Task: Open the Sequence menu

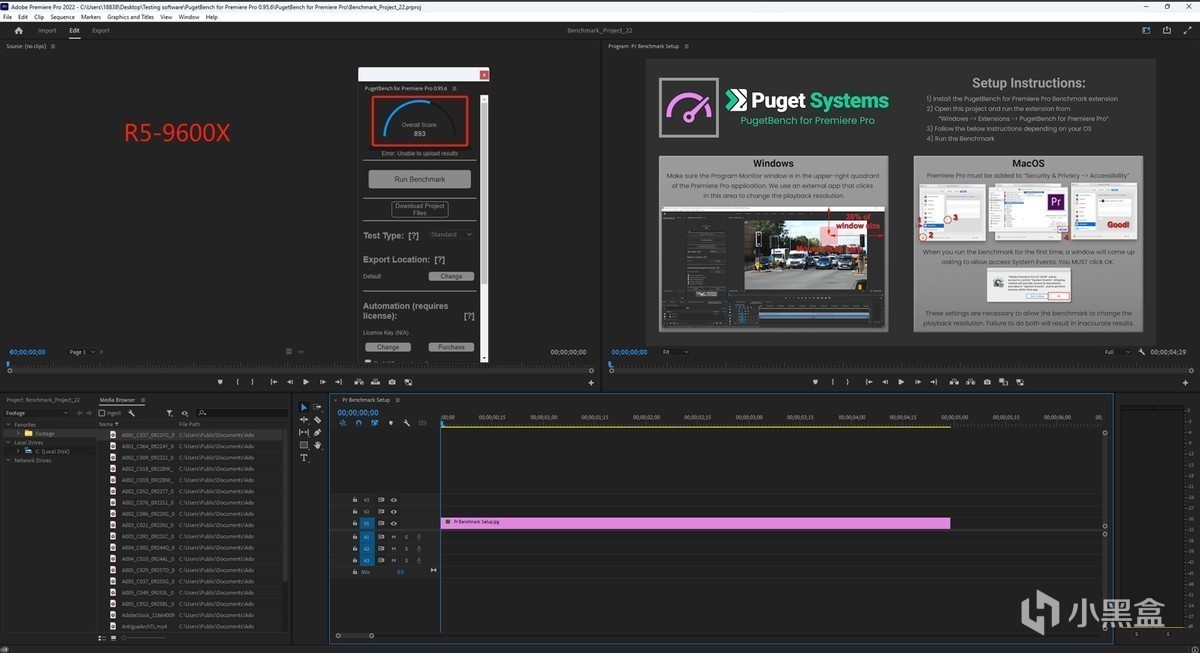Action: click(x=62, y=17)
